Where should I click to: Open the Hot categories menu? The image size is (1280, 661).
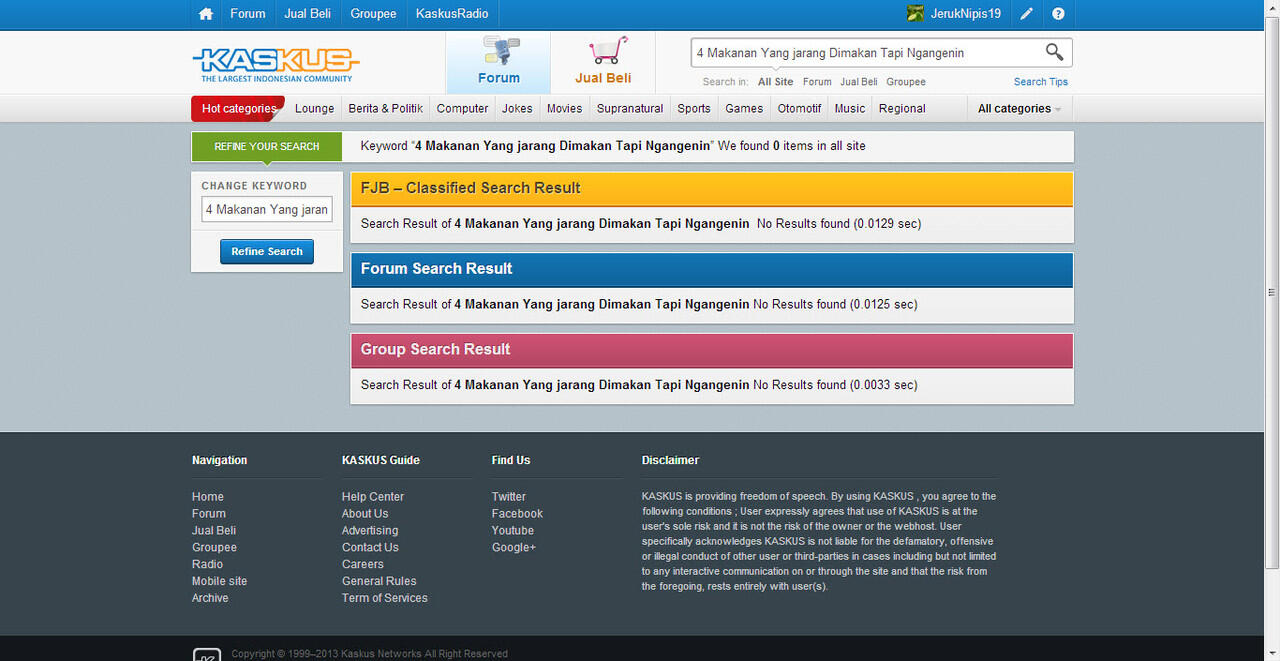[238, 109]
